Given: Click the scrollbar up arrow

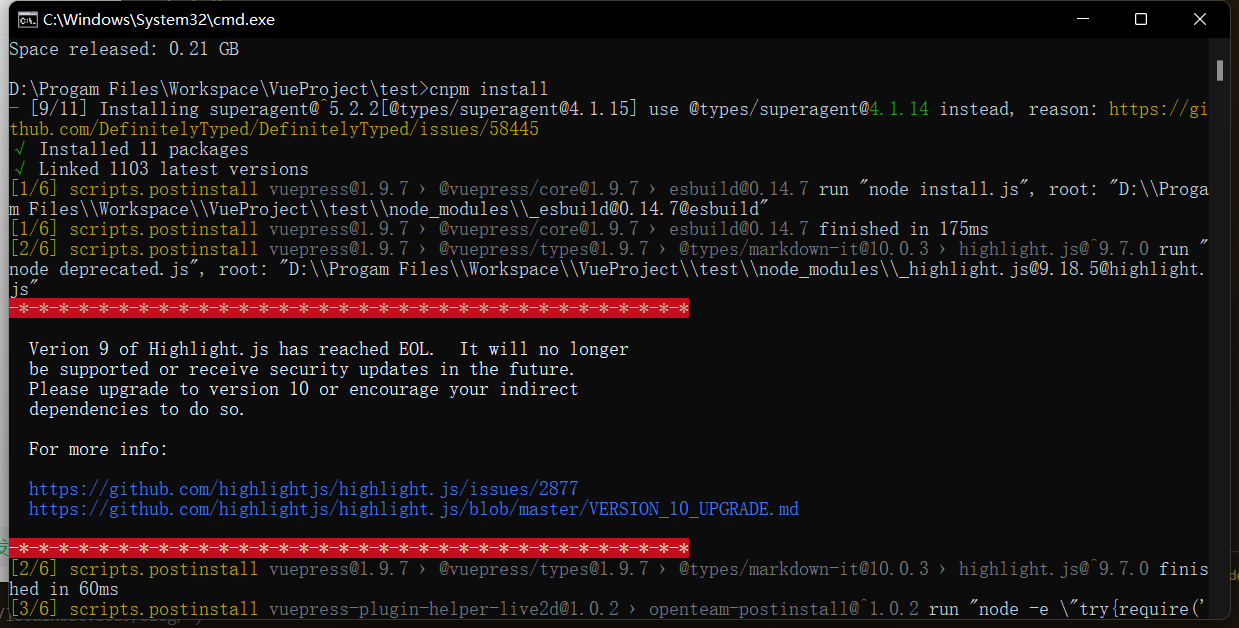Looking at the screenshot, I should pos(1220,47).
